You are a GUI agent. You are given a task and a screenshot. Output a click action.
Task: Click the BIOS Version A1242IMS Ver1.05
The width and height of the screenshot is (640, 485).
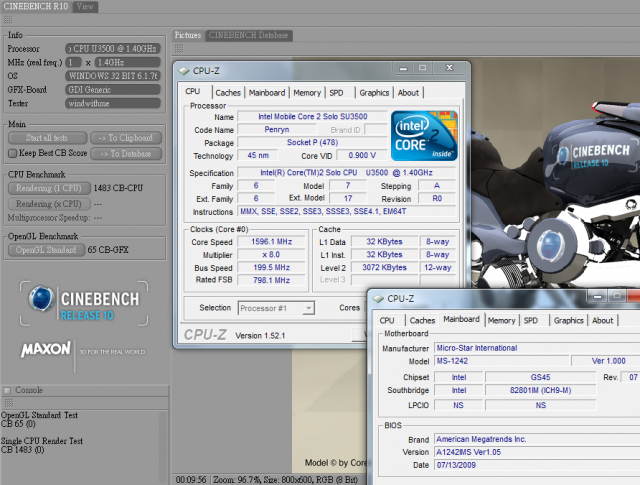[537, 452]
